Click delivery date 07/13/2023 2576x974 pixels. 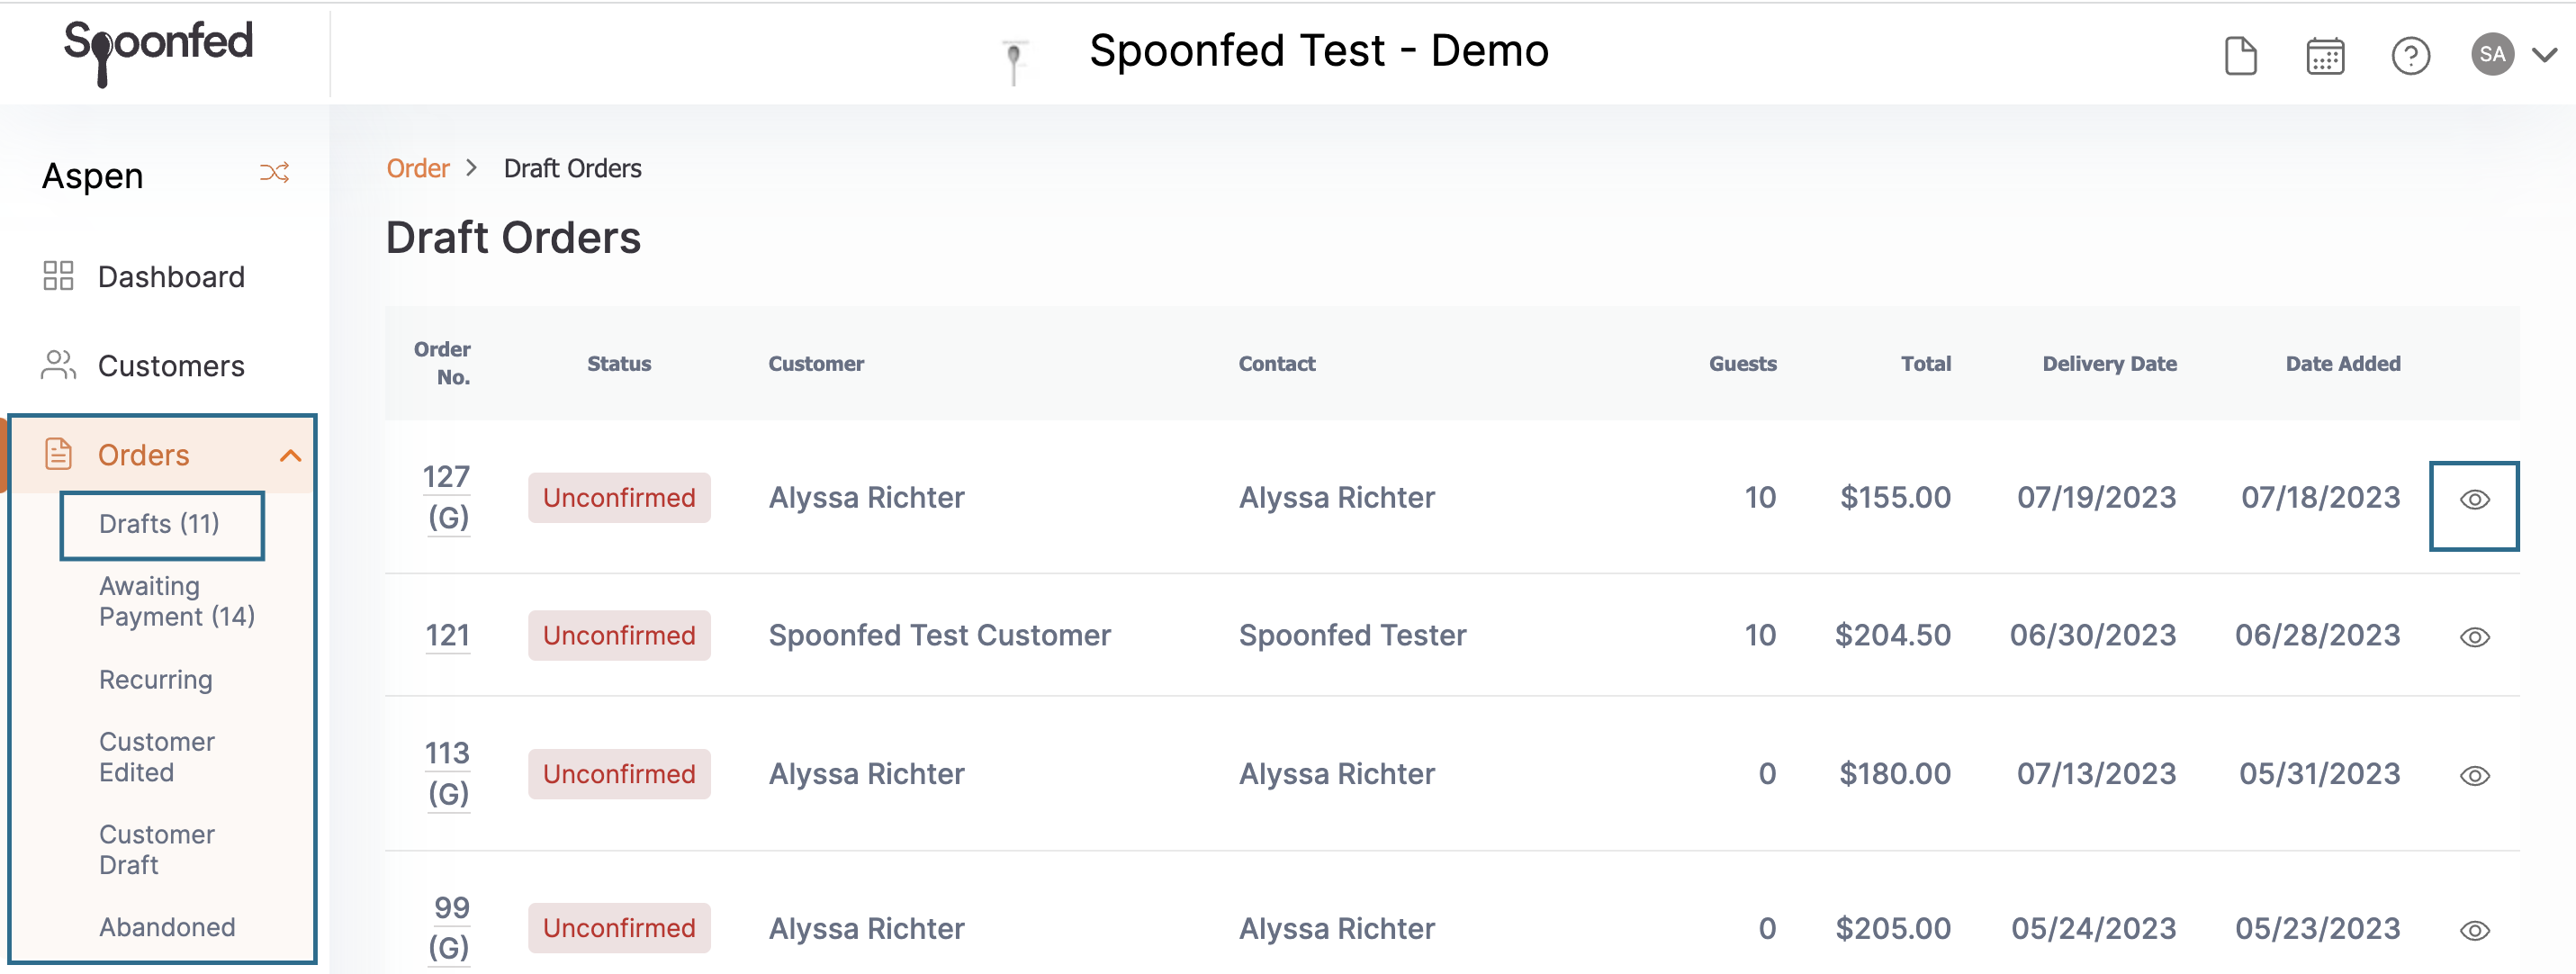[x=2096, y=773]
